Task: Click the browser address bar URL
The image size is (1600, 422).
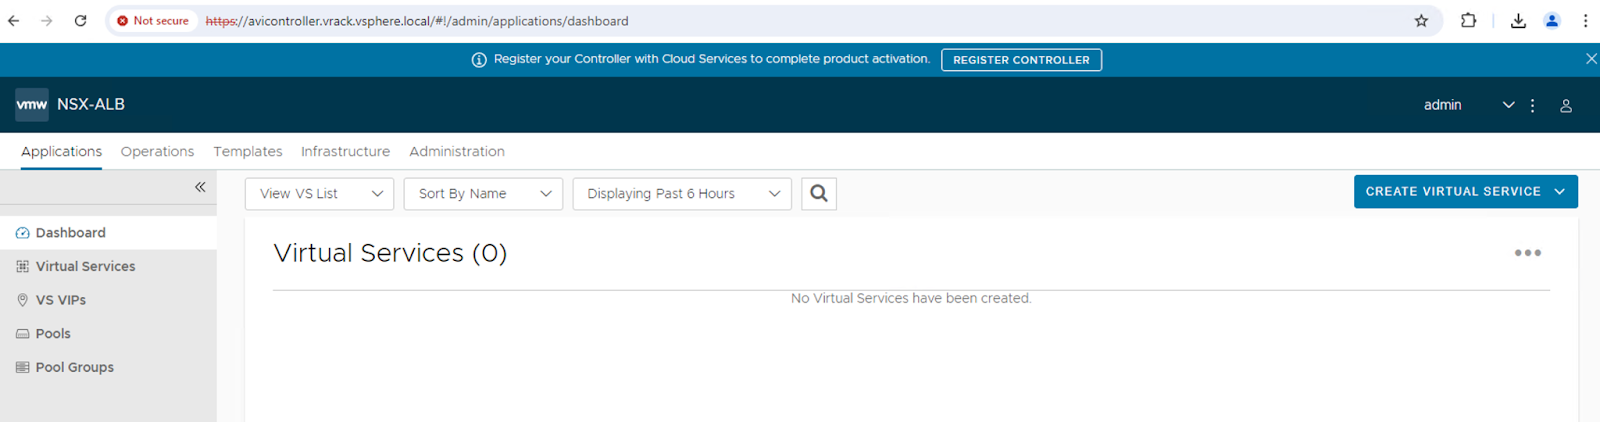Action: click(x=417, y=21)
